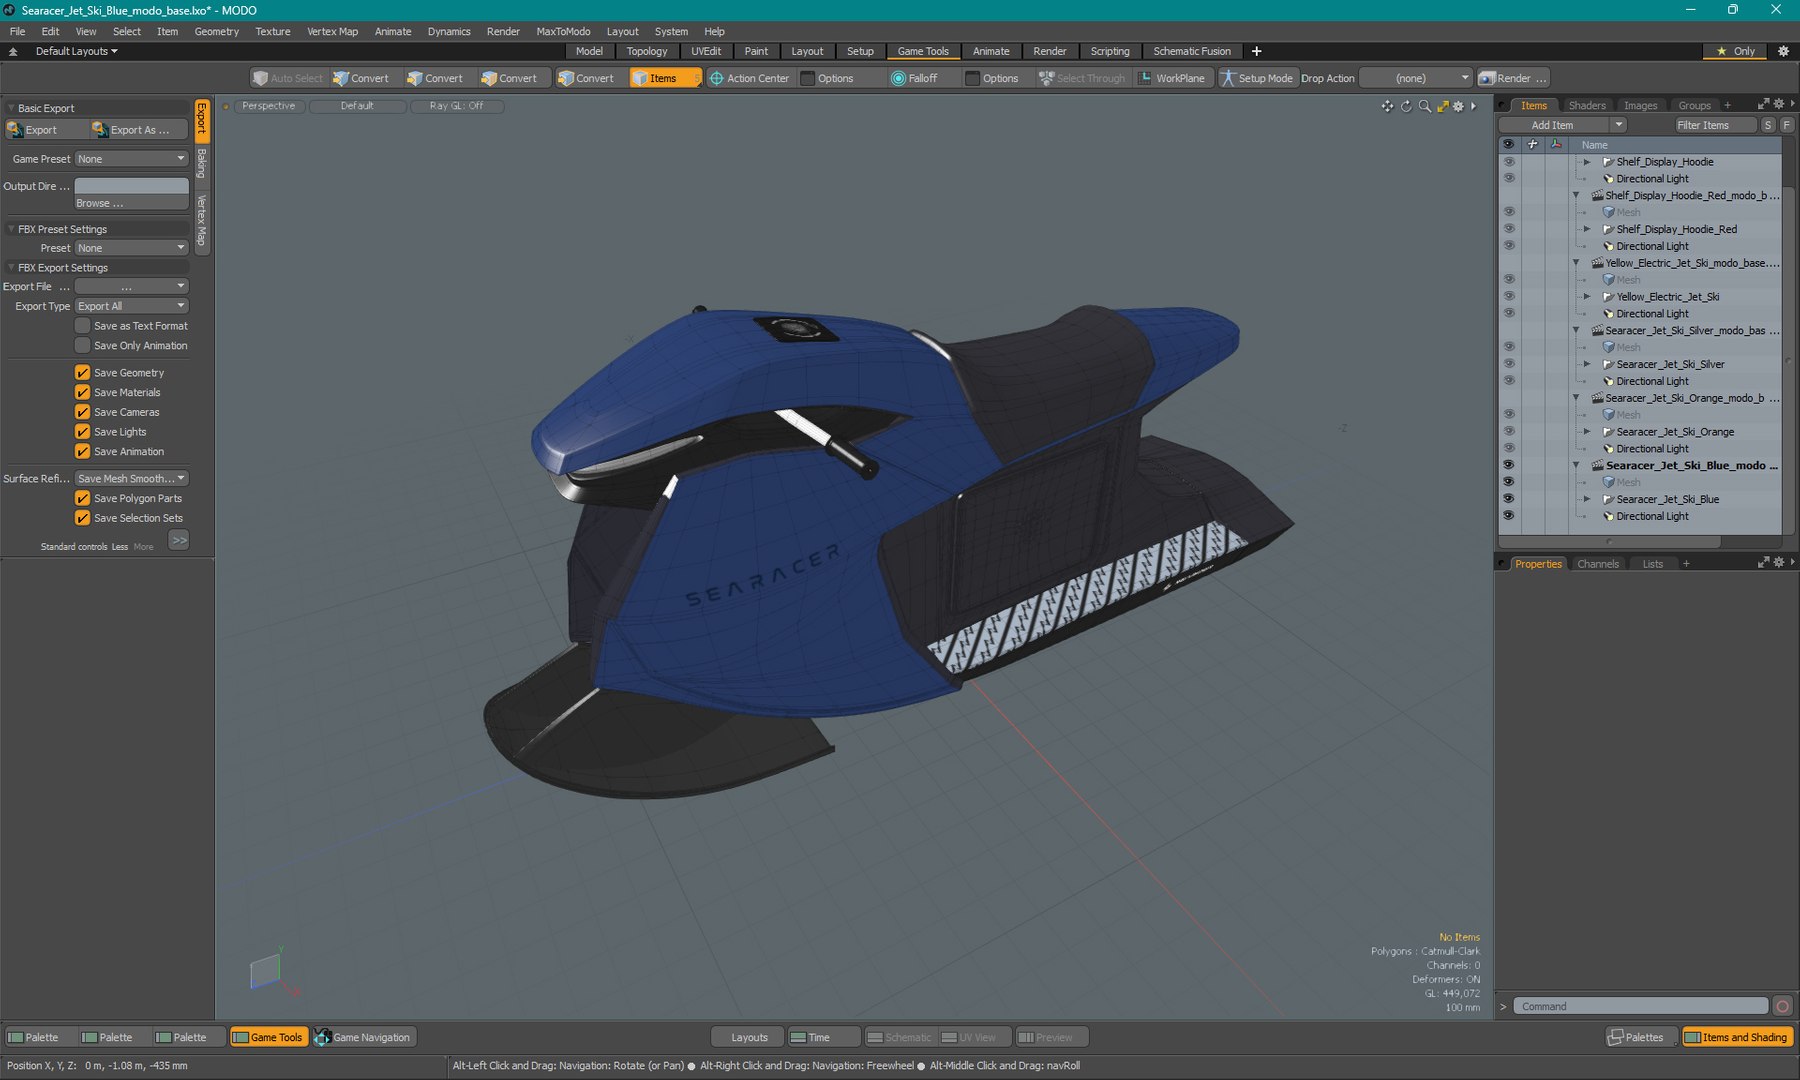This screenshot has width=1800, height=1080.
Task: Open the Action Center icon
Action: point(716,78)
